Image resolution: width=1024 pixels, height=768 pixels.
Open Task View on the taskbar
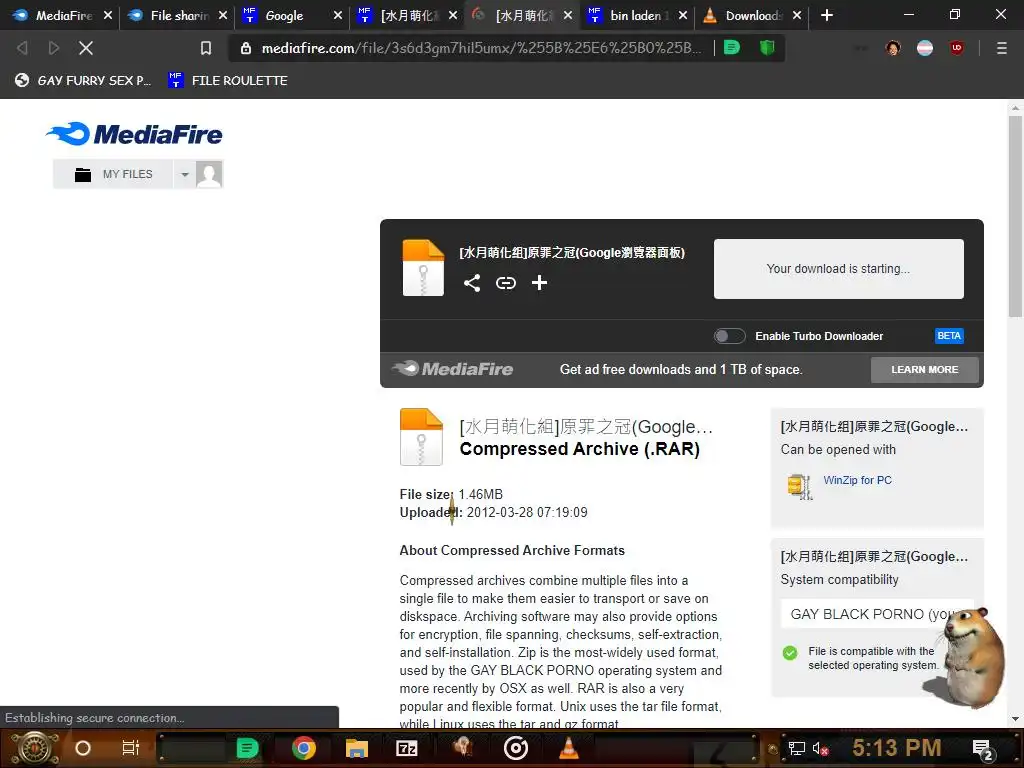131,748
